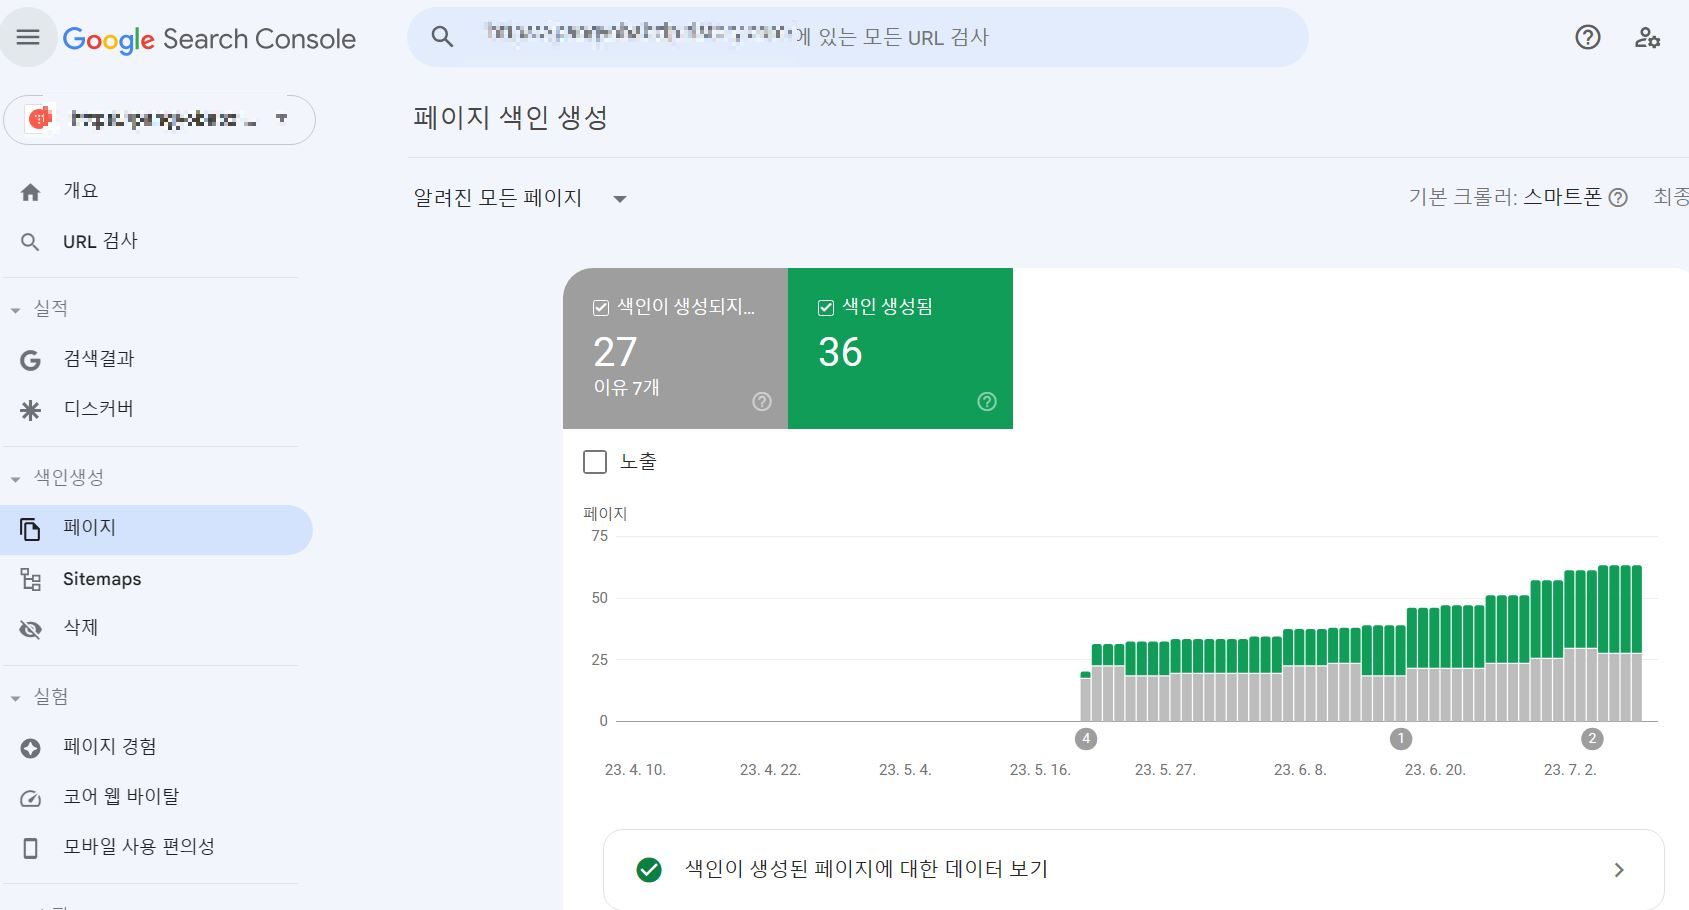Open the help question mark icon
Viewport: 1689px width, 910px height.
tap(1588, 38)
